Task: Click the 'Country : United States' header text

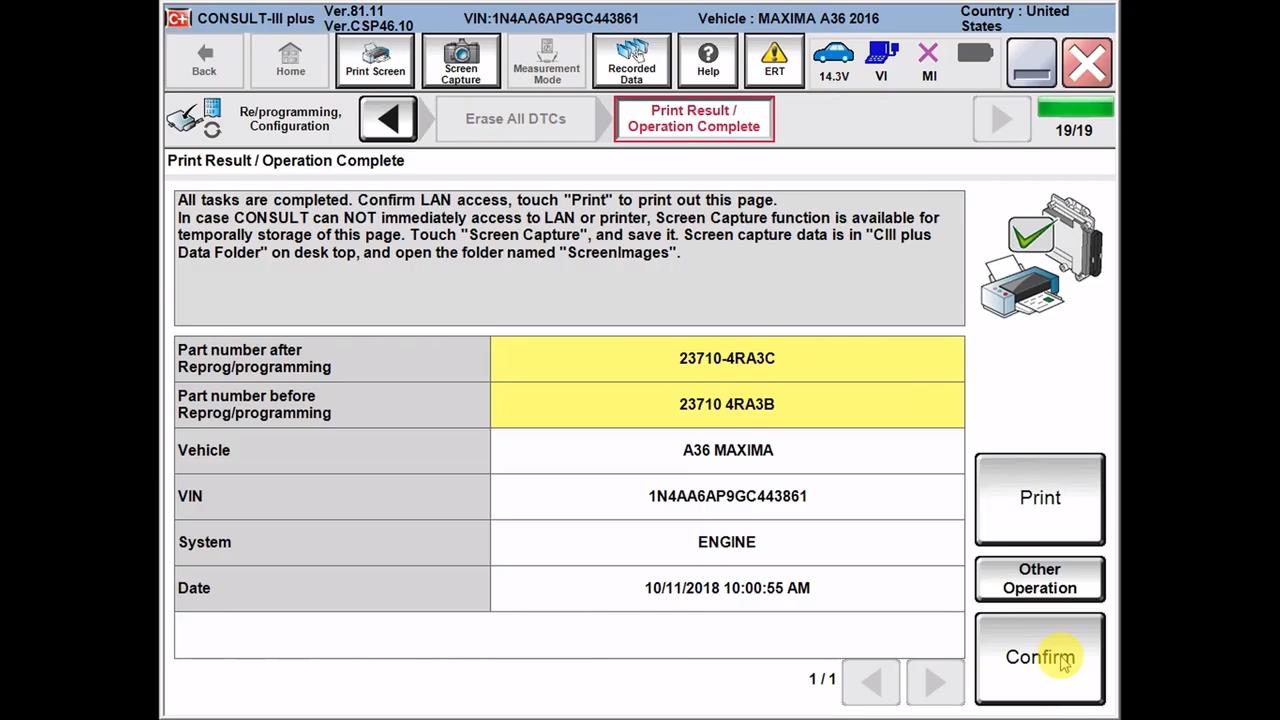Action: (1015, 18)
